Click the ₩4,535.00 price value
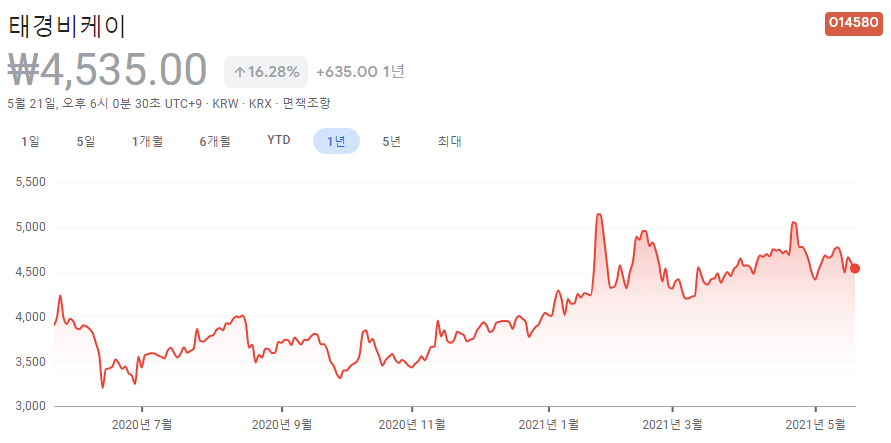The width and height of the screenshot is (891, 443). pos(107,70)
